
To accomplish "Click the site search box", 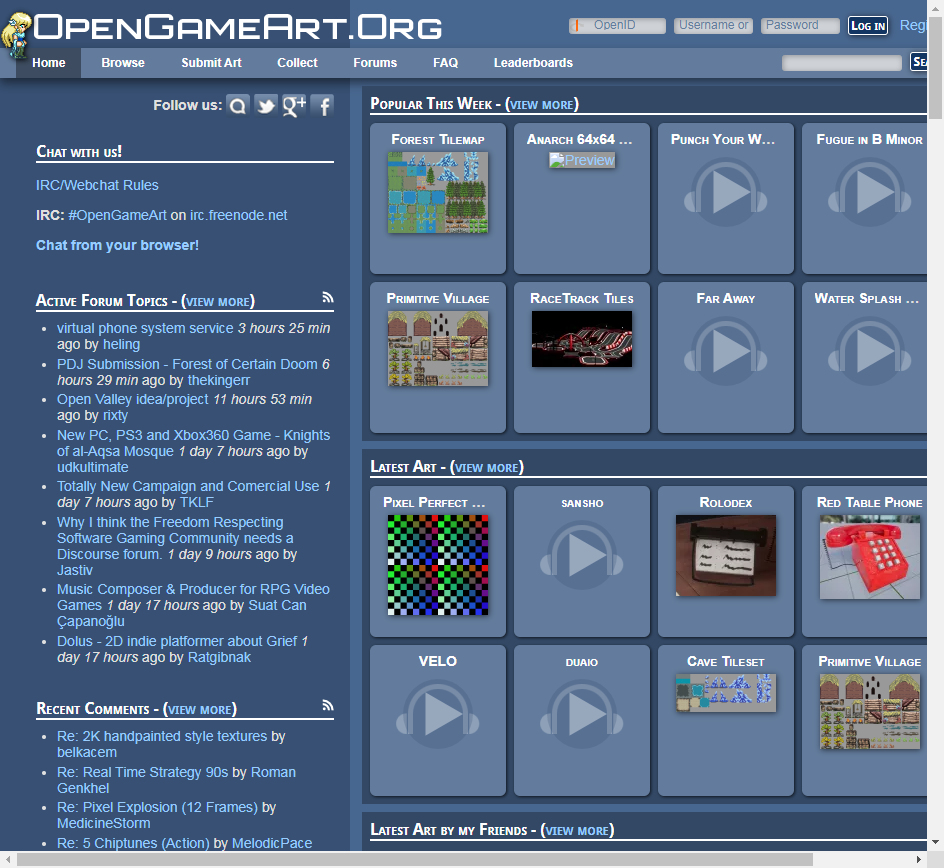I will [841, 63].
